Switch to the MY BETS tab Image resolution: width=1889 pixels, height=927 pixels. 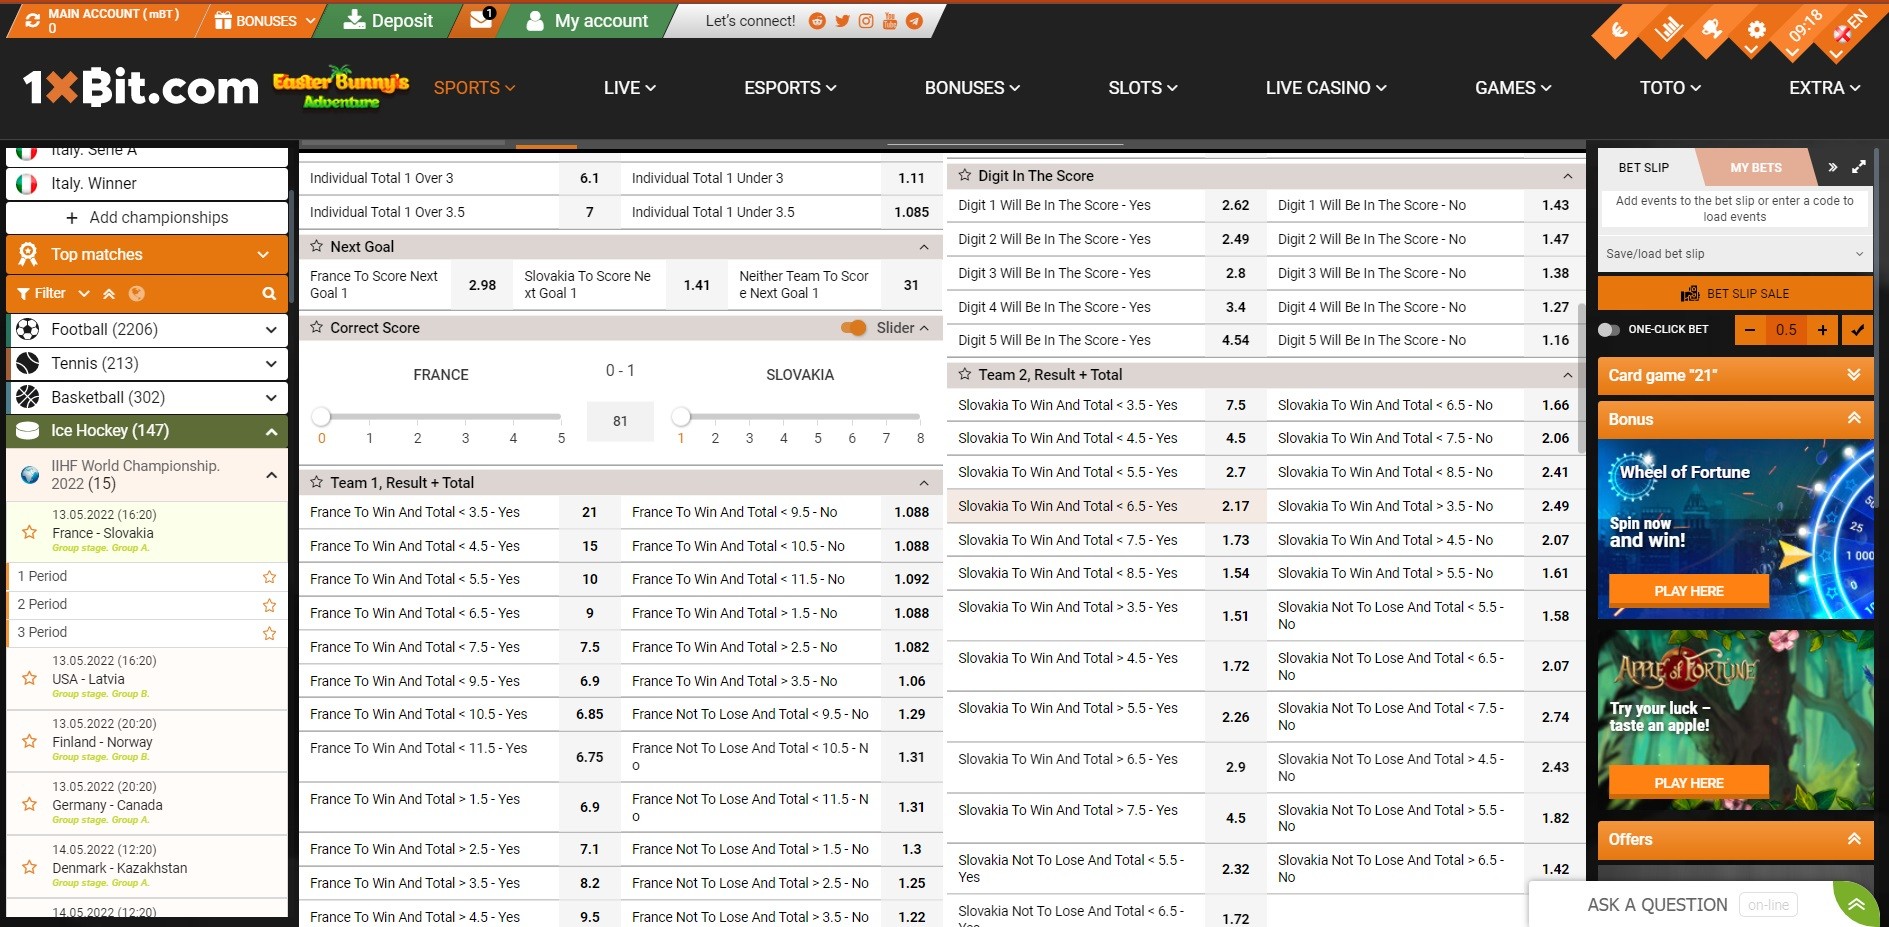pos(1755,167)
